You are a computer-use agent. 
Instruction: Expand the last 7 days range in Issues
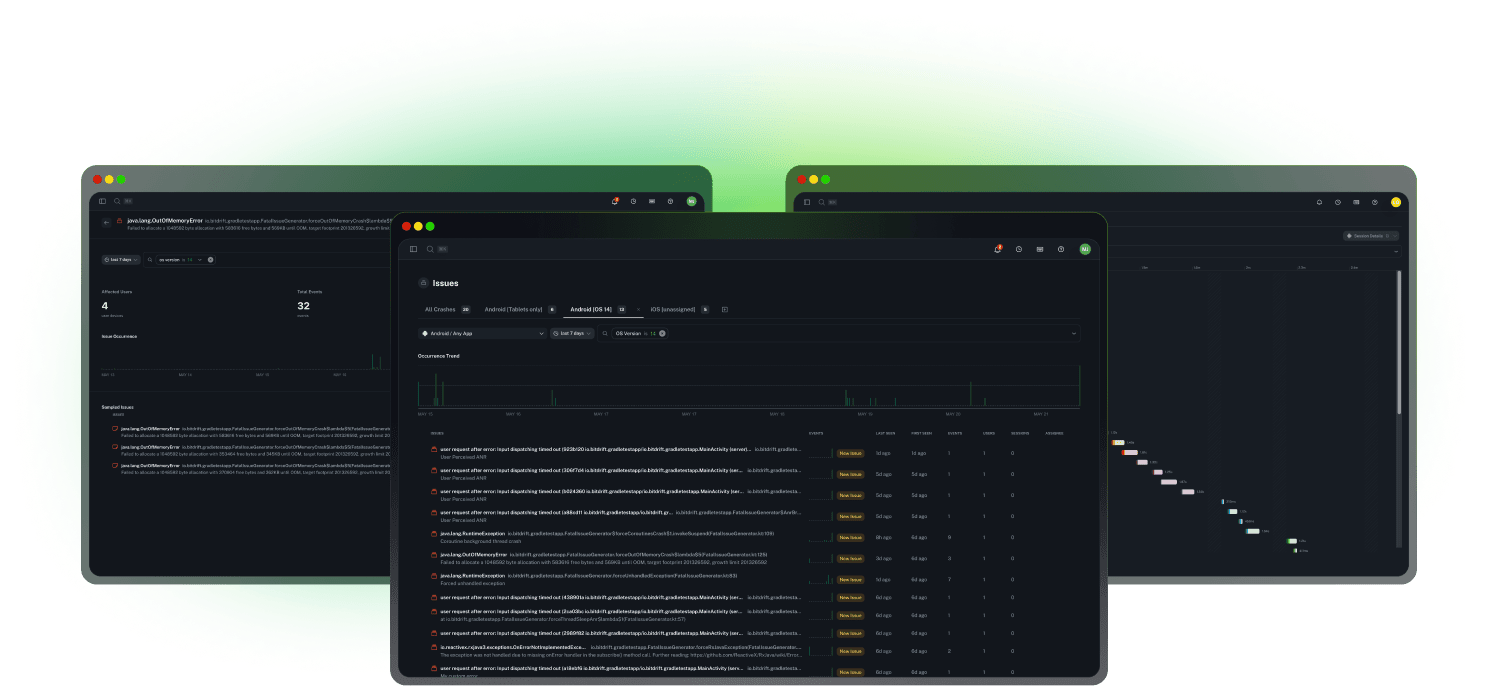pos(572,333)
